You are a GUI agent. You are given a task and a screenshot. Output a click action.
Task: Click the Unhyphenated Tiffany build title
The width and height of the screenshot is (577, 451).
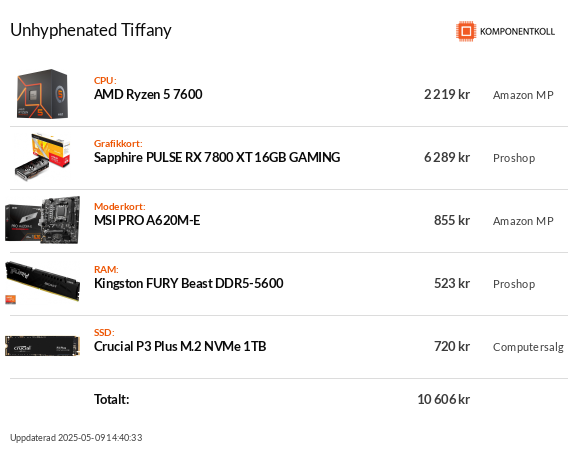point(91,31)
